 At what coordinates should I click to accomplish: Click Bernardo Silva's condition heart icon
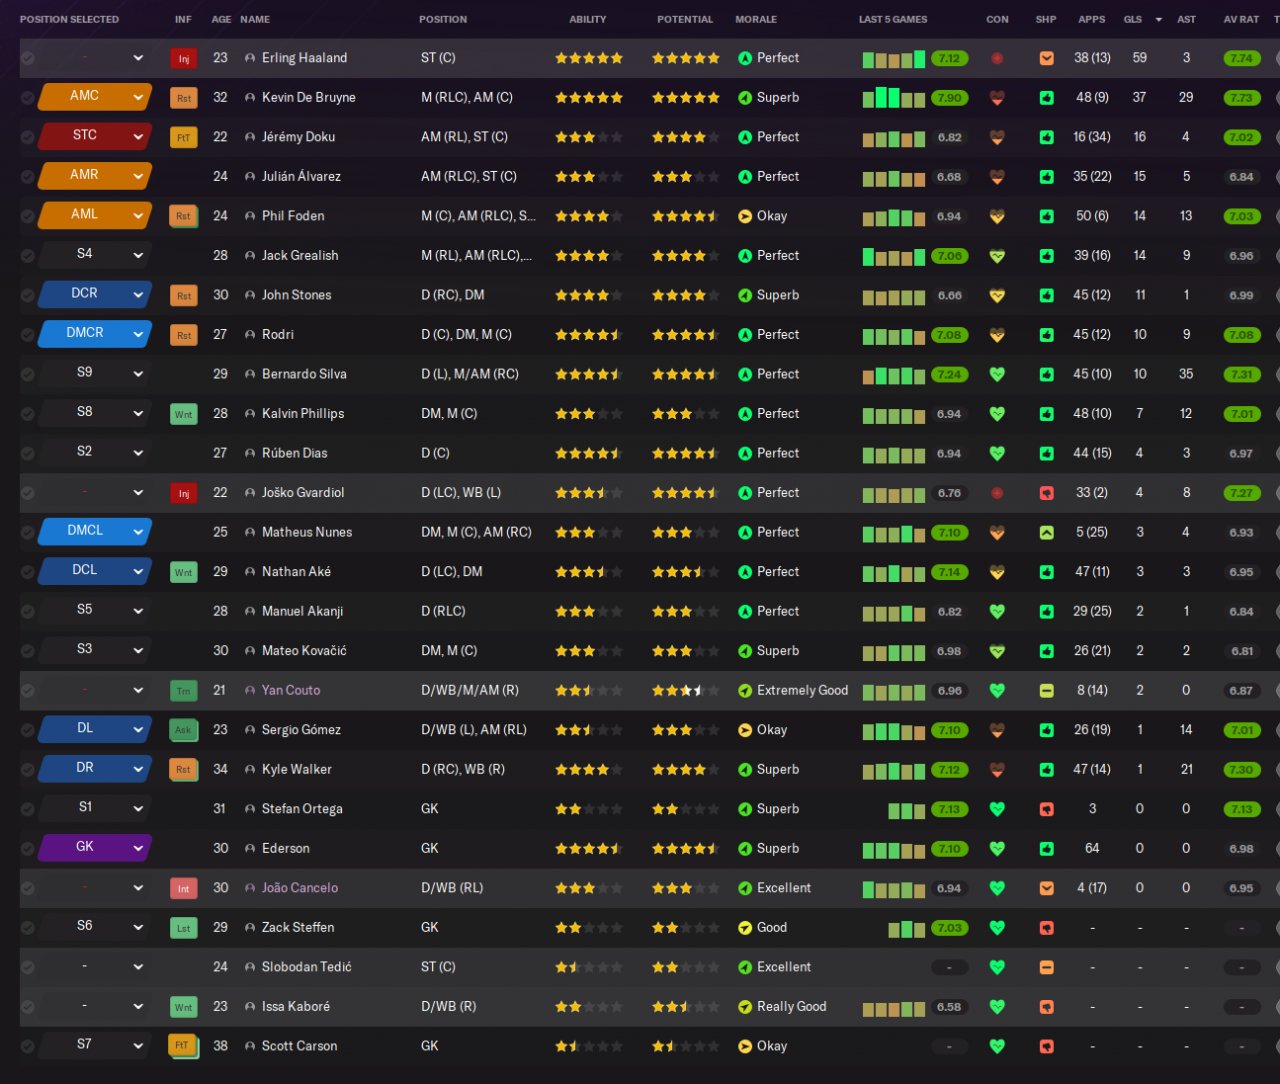[997, 374]
